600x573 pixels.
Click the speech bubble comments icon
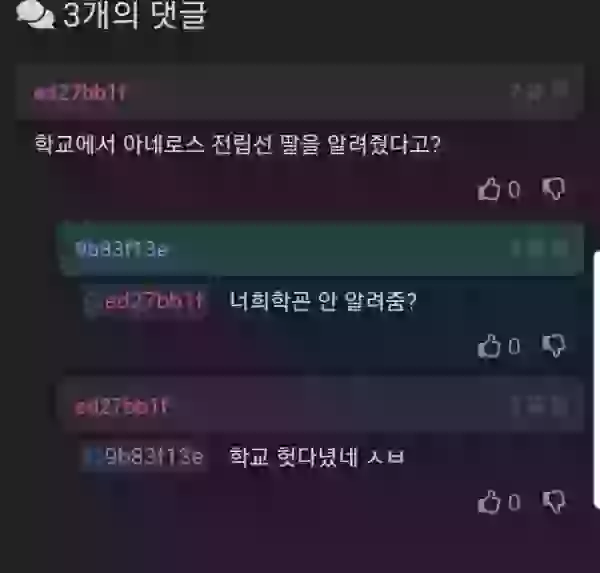pos(36,14)
